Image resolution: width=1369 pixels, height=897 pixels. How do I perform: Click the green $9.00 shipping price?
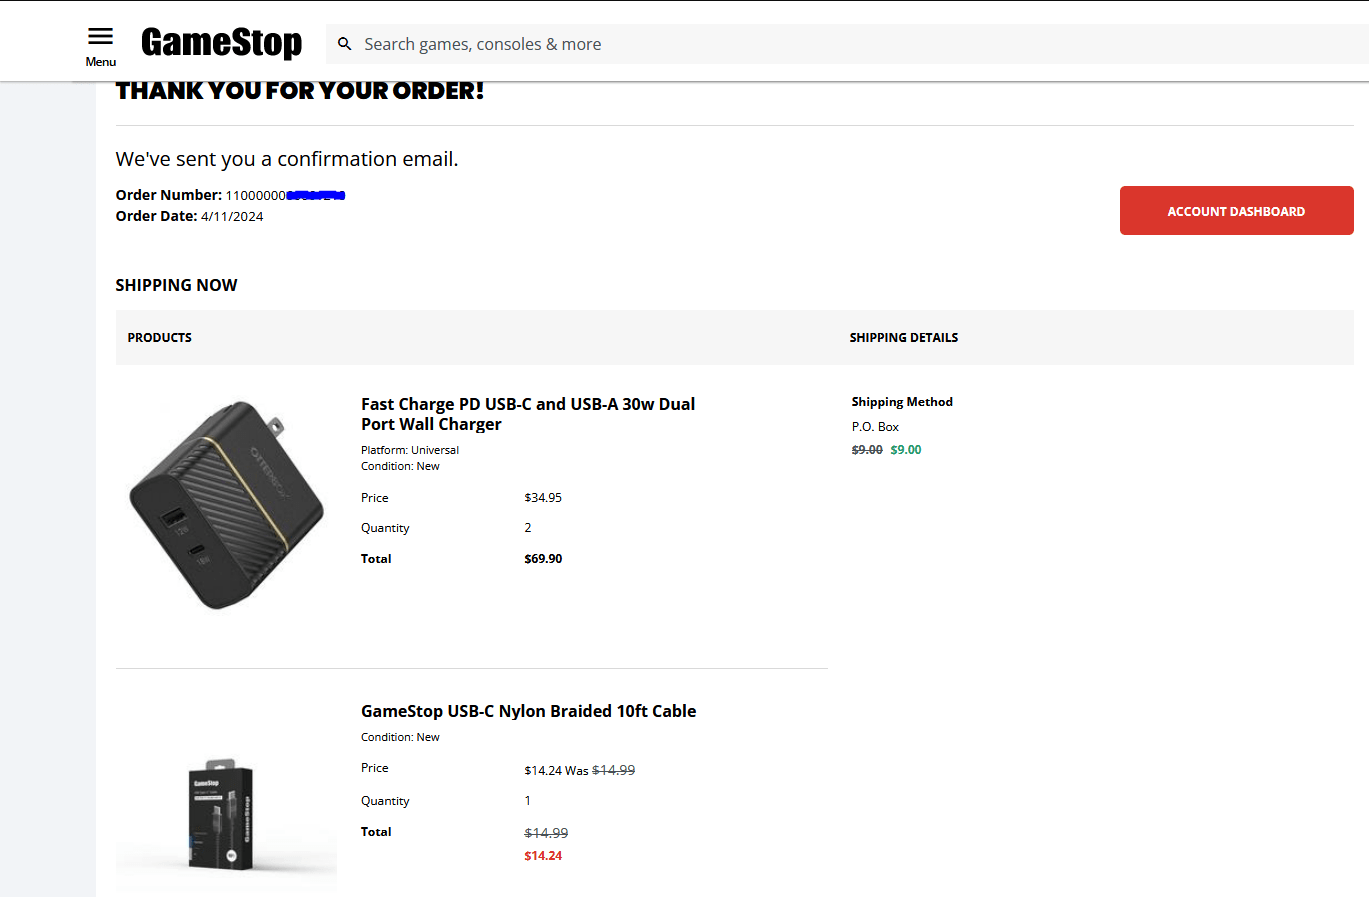pyautogui.click(x=906, y=450)
